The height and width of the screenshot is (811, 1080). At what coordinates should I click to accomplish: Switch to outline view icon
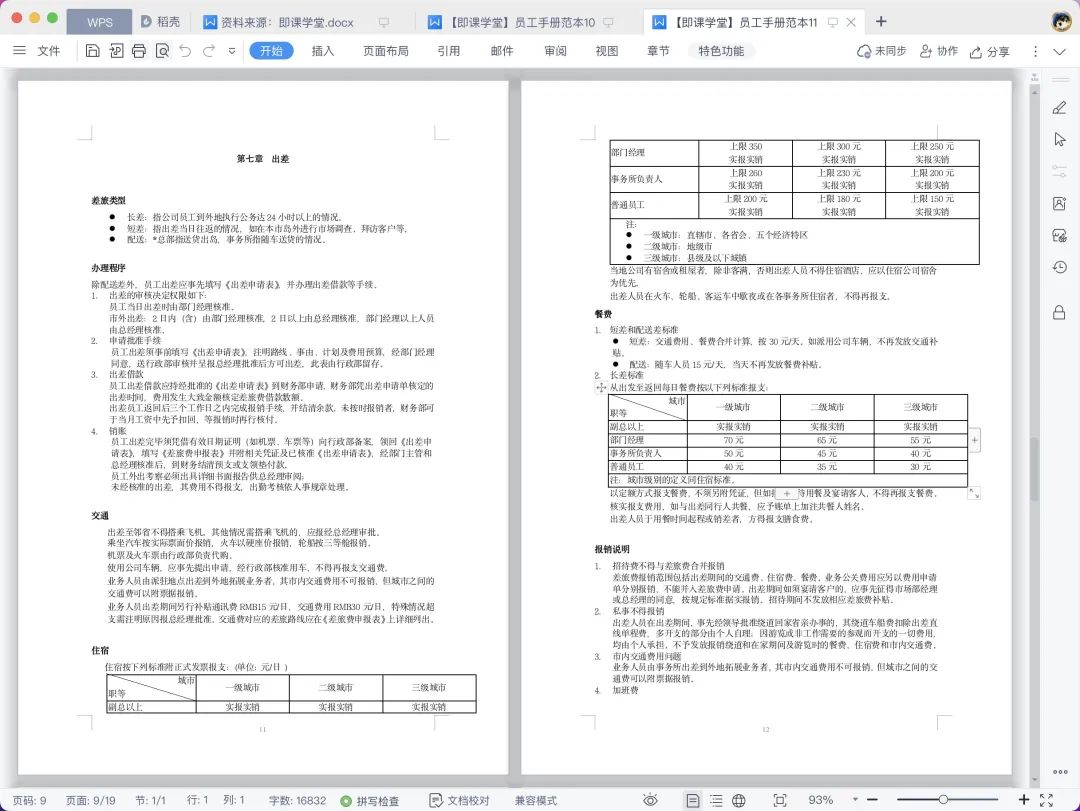point(716,800)
